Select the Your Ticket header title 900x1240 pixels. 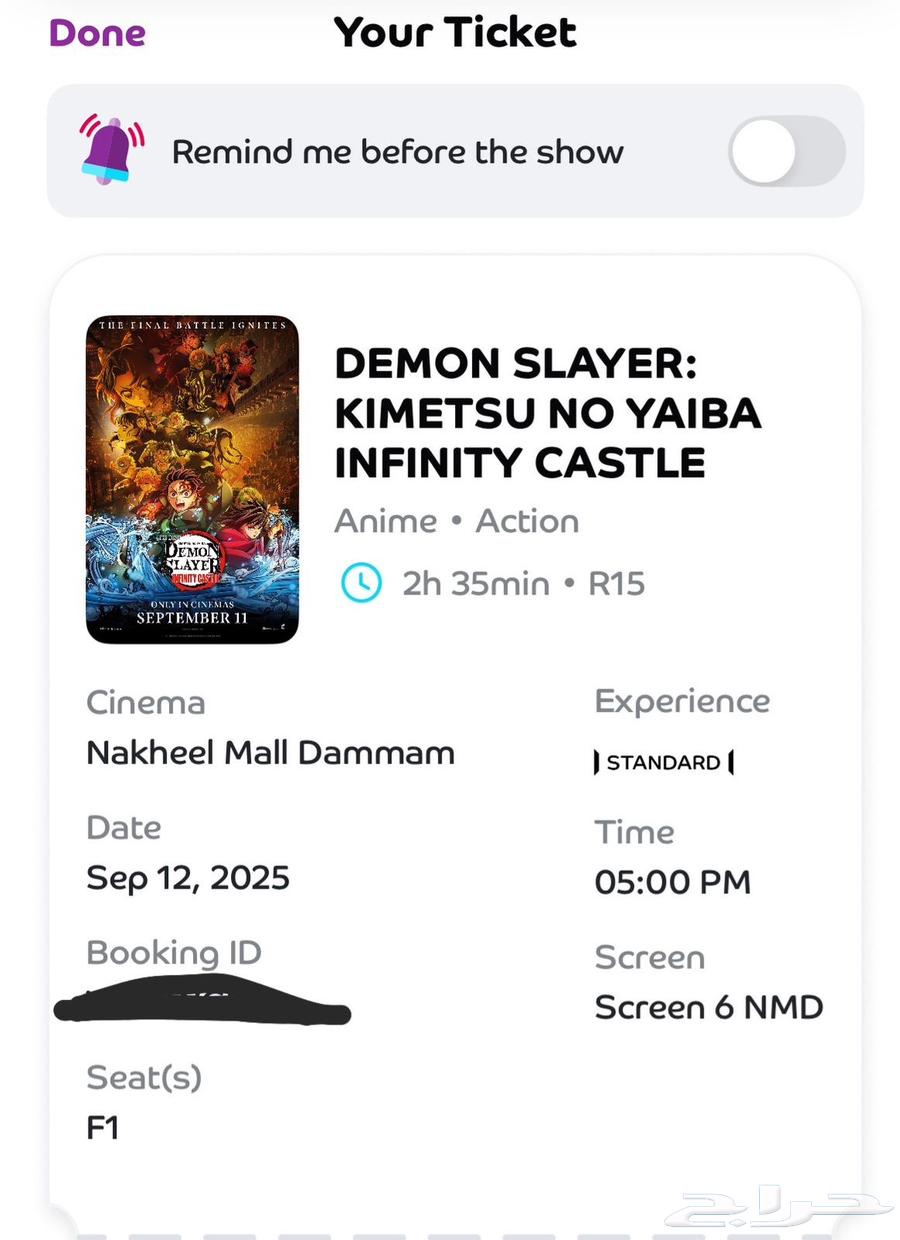pos(456,33)
